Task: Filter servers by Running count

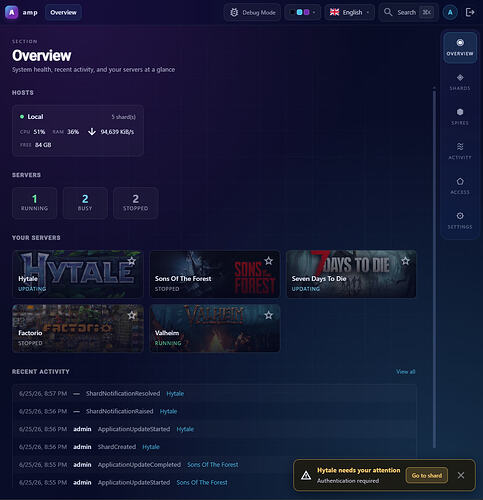Action: pos(34,203)
